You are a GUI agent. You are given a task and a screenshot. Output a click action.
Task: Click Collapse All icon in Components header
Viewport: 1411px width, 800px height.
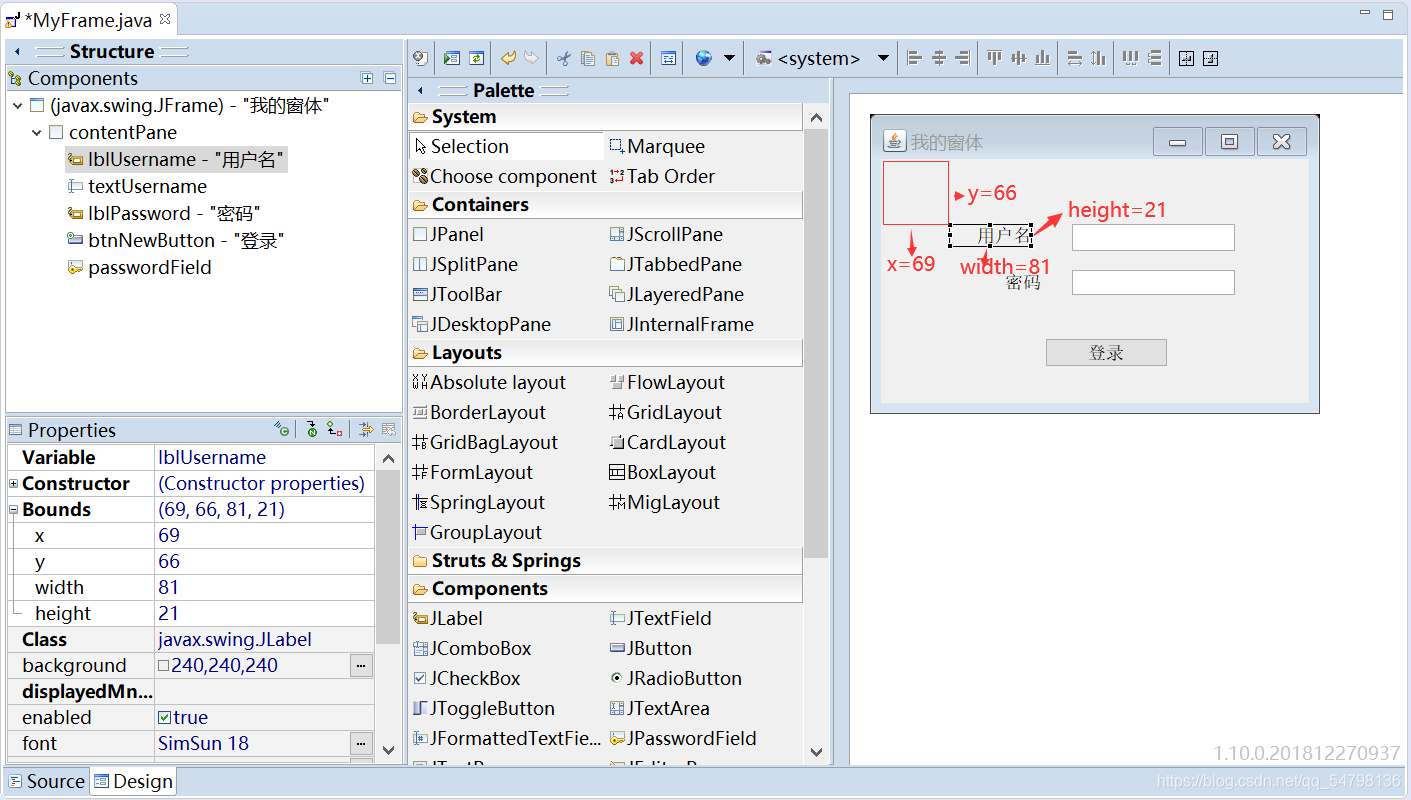tap(390, 78)
